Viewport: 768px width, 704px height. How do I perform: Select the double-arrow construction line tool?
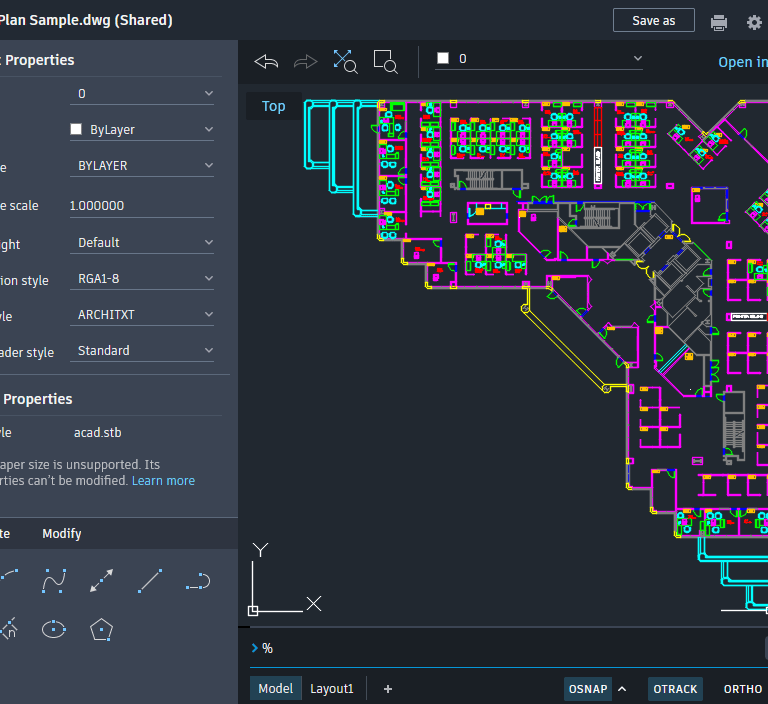(101, 581)
